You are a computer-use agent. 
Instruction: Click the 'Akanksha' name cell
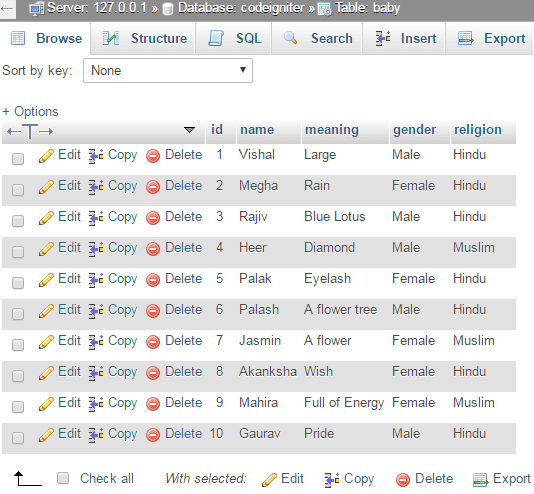pos(268,372)
